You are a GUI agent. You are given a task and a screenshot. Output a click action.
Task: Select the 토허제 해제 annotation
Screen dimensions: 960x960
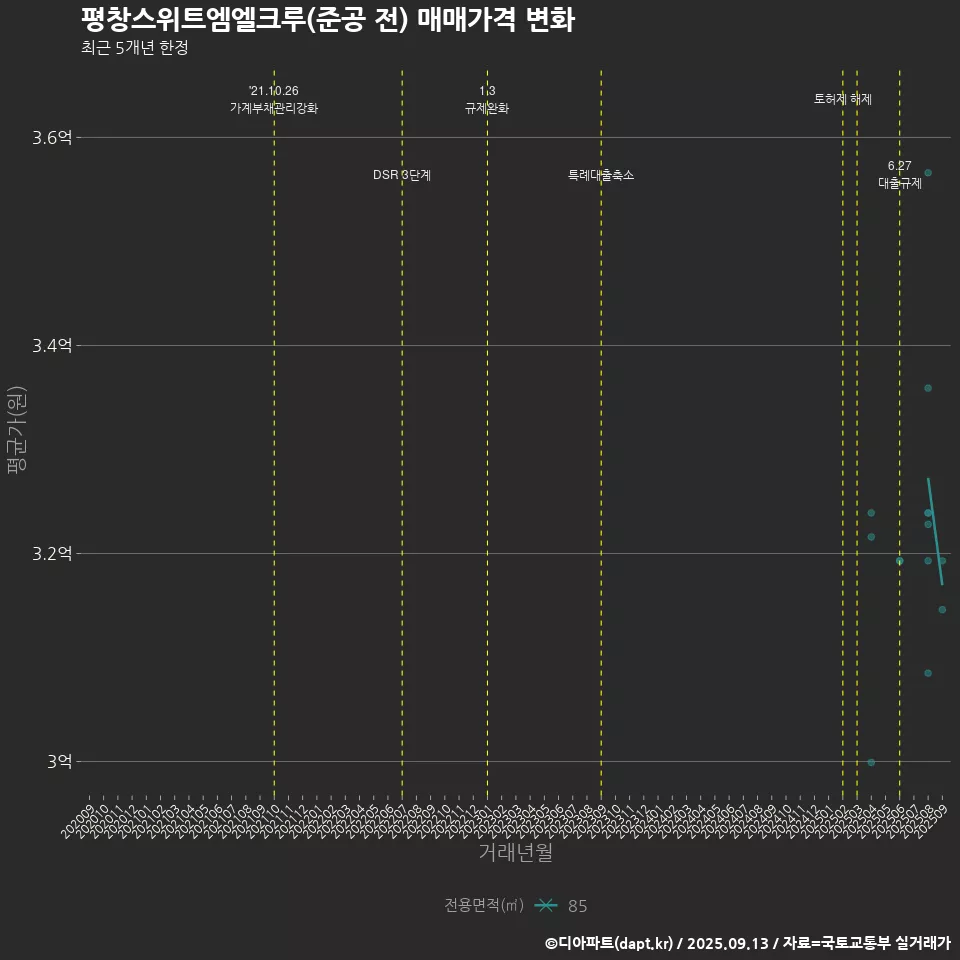click(x=843, y=99)
